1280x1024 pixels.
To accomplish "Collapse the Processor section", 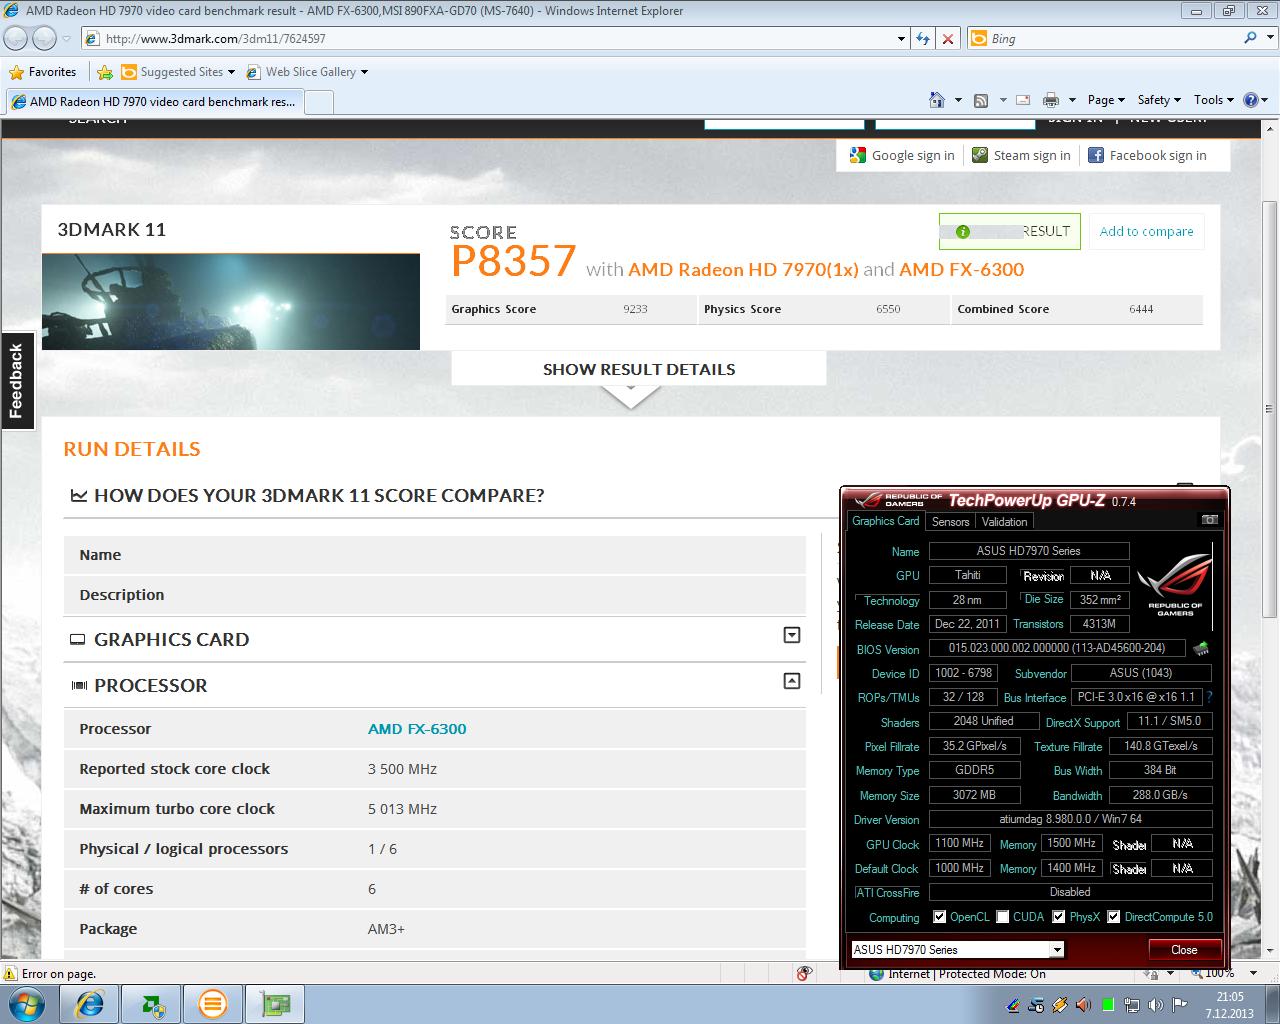I will tap(792, 681).
